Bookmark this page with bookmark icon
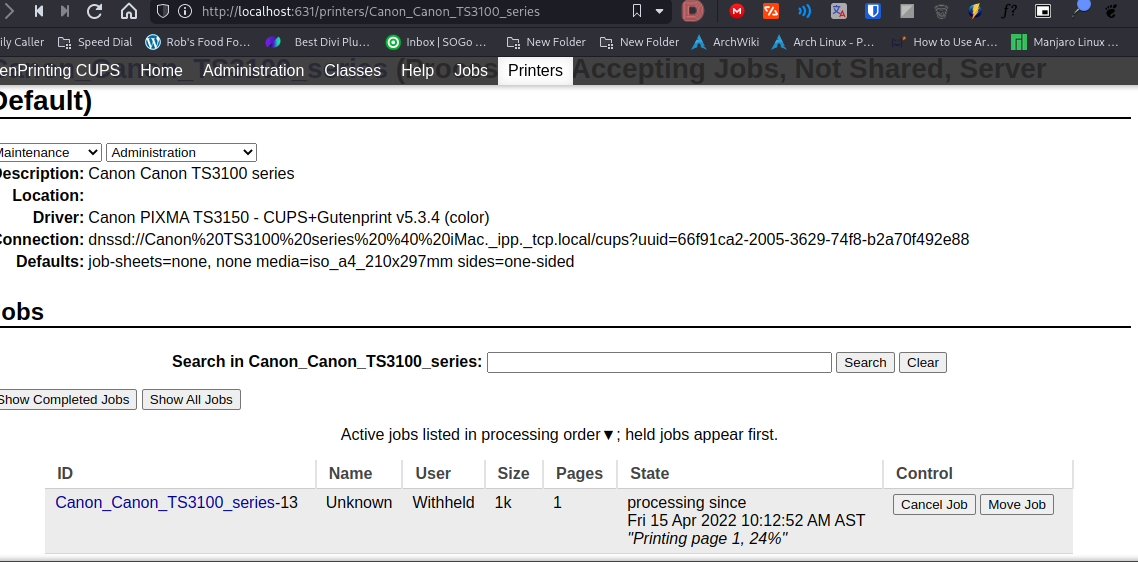The width and height of the screenshot is (1138, 562). point(637,11)
